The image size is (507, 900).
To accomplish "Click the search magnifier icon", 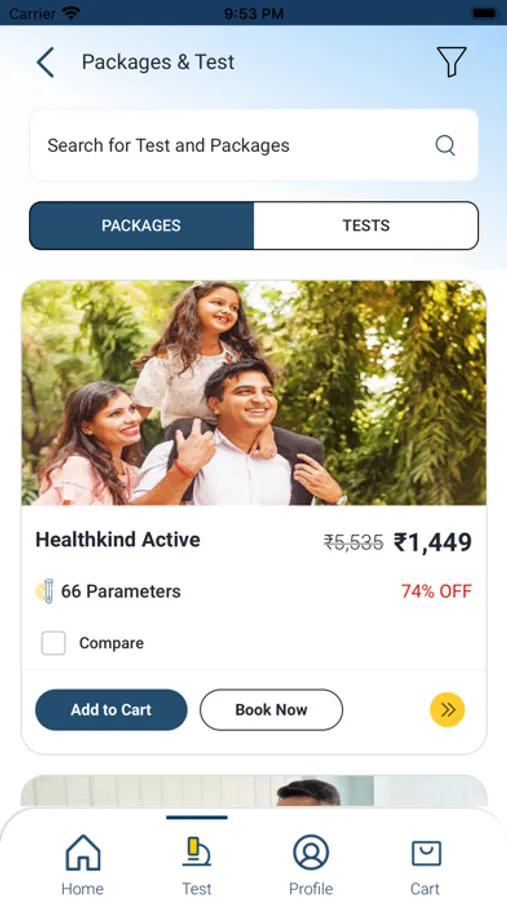I will 445,145.
